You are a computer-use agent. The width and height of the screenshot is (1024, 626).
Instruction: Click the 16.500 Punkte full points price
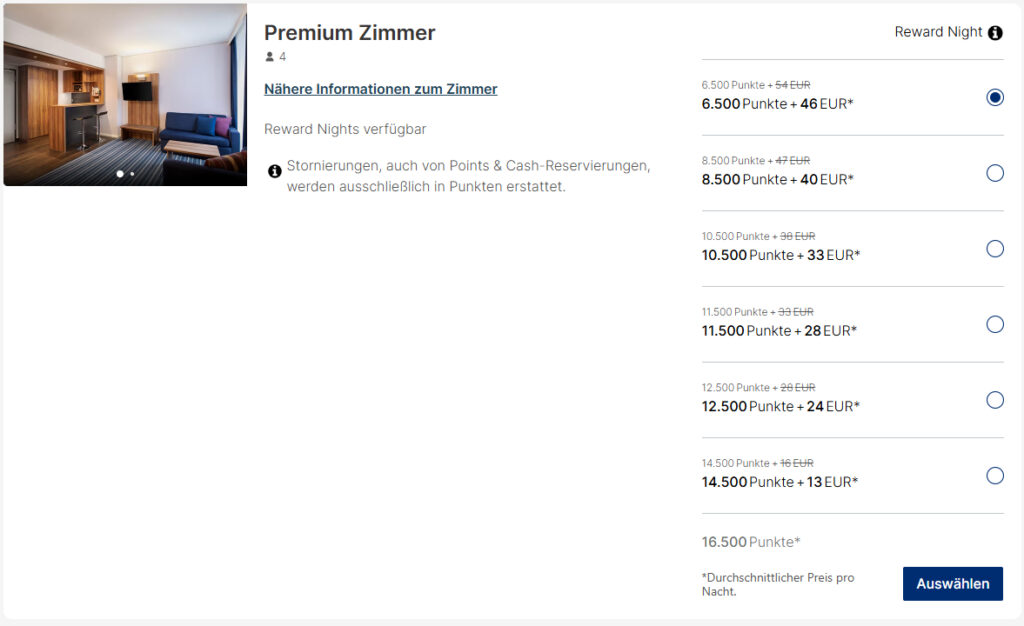(x=751, y=542)
